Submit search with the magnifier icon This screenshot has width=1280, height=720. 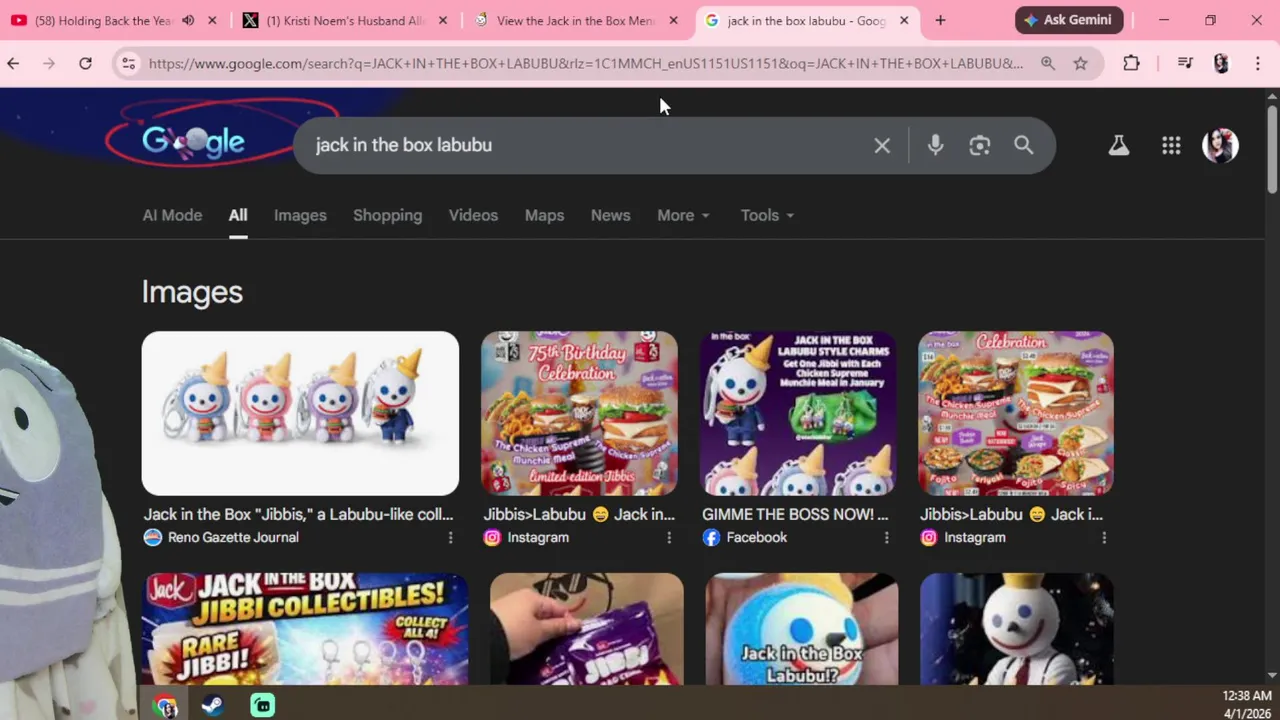(1023, 145)
